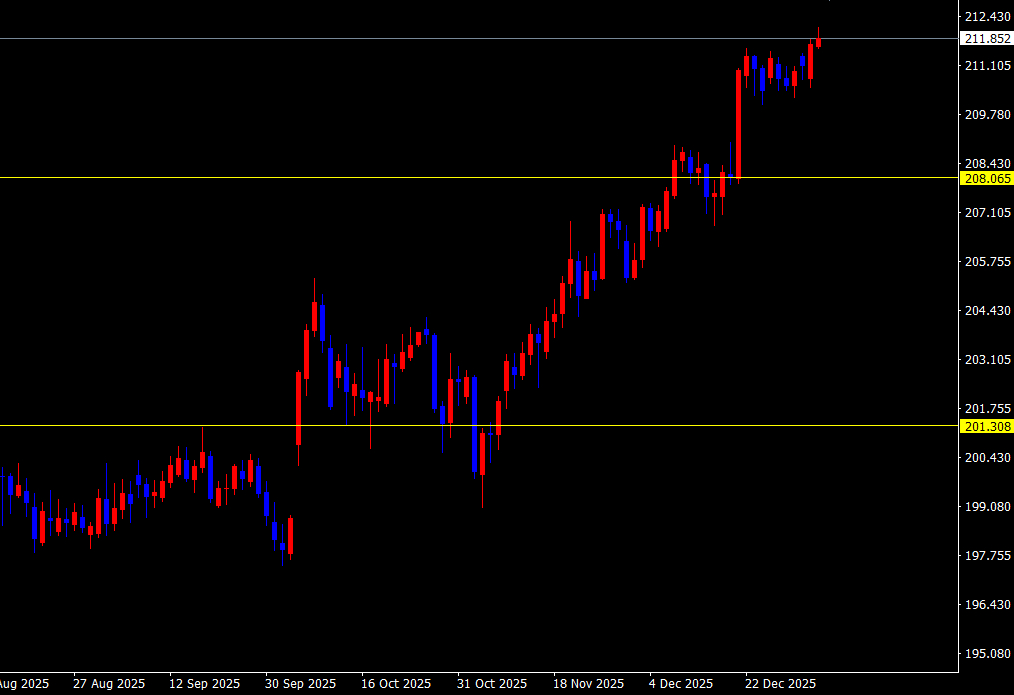
Task: Click the 30 Sep 2025 date label
Action: pos(300,683)
